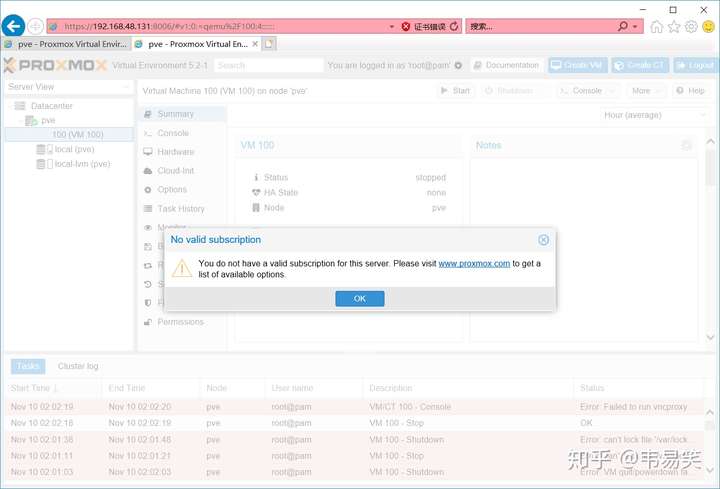Image resolution: width=720 pixels, height=489 pixels.
Task: Click the Help button
Action: pyautogui.click(x=691, y=91)
